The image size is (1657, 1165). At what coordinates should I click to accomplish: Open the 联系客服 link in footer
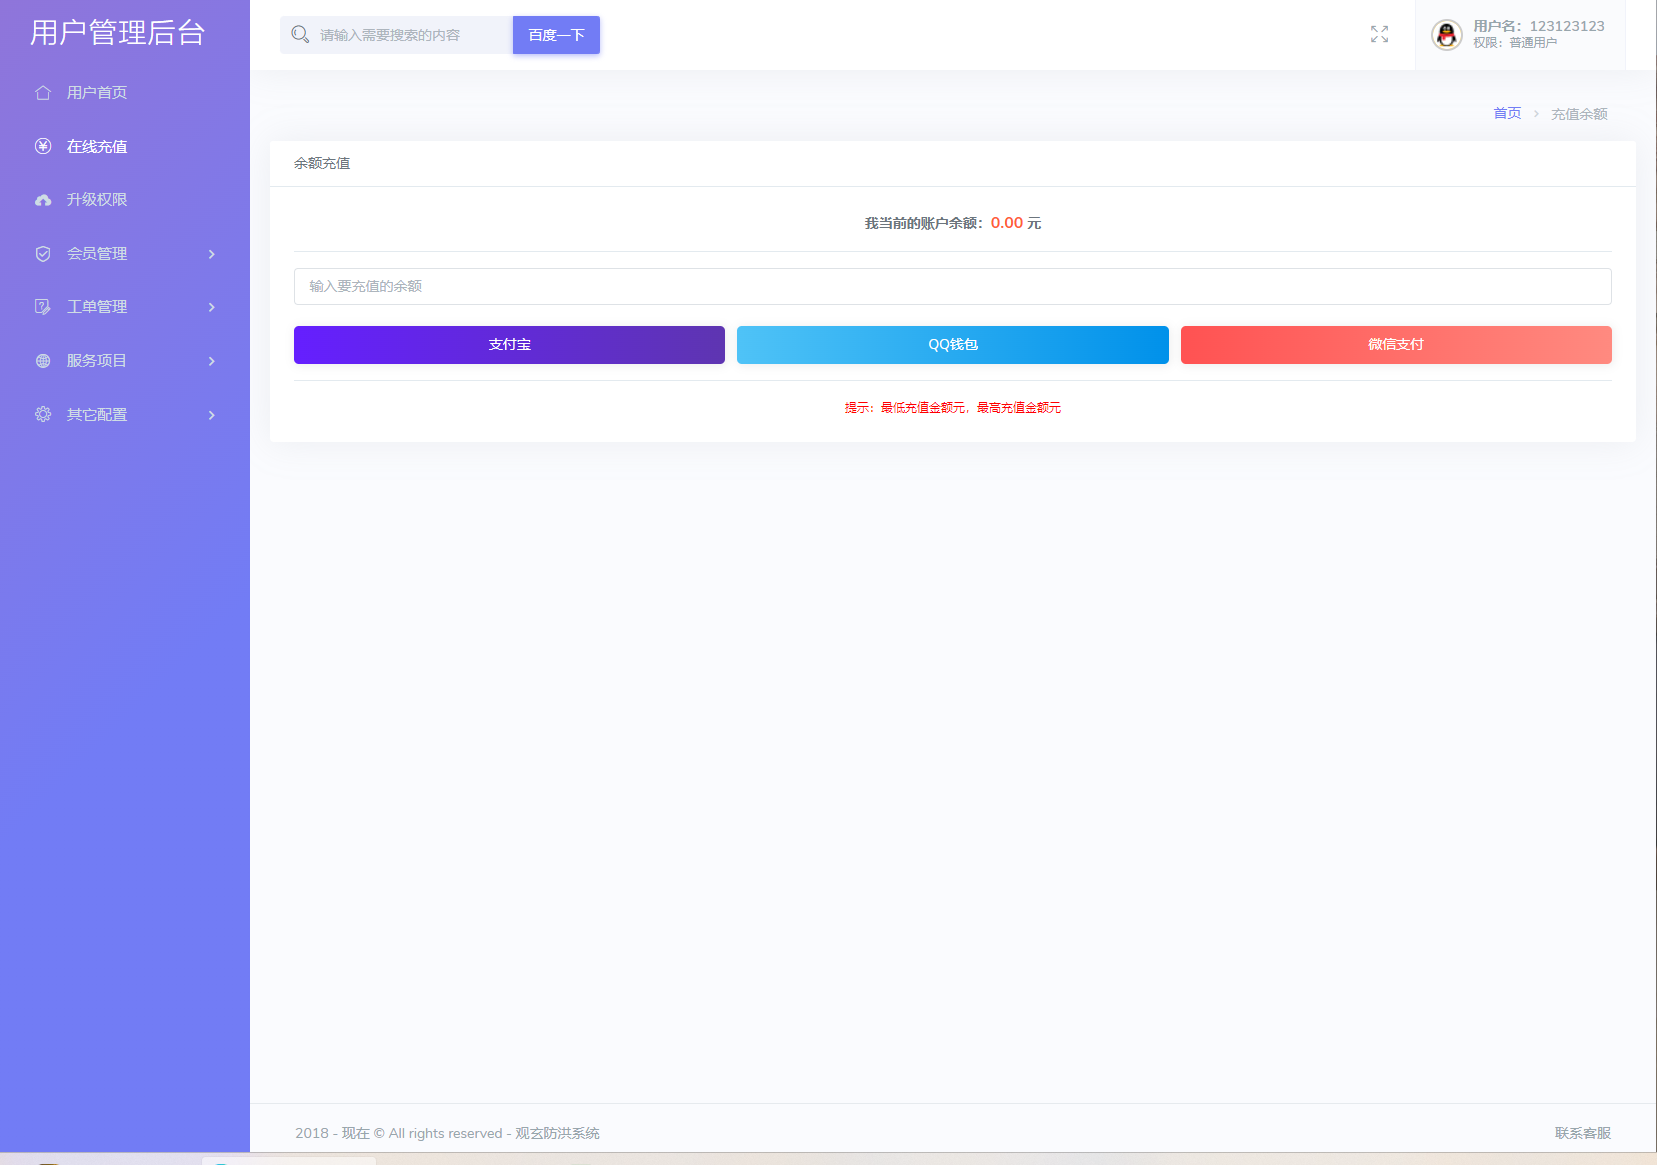[x=1582, y=1133]
